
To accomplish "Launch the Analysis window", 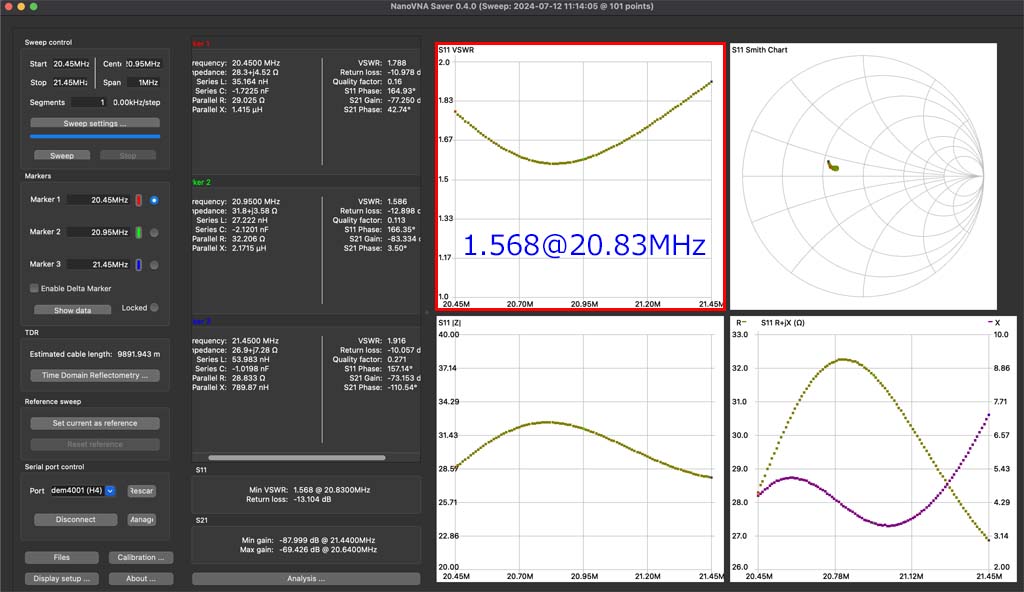I will point(306,579).
